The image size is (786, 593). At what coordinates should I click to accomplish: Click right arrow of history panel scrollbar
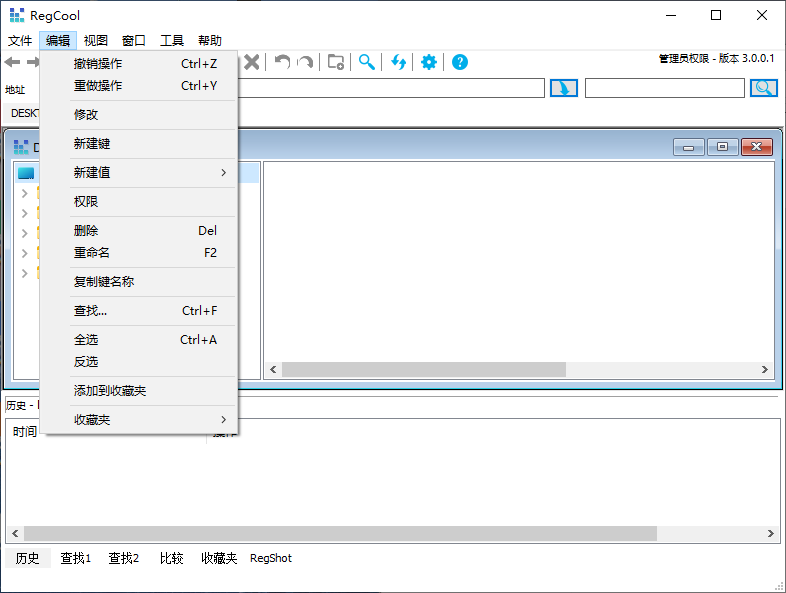[x=771, y=533]
